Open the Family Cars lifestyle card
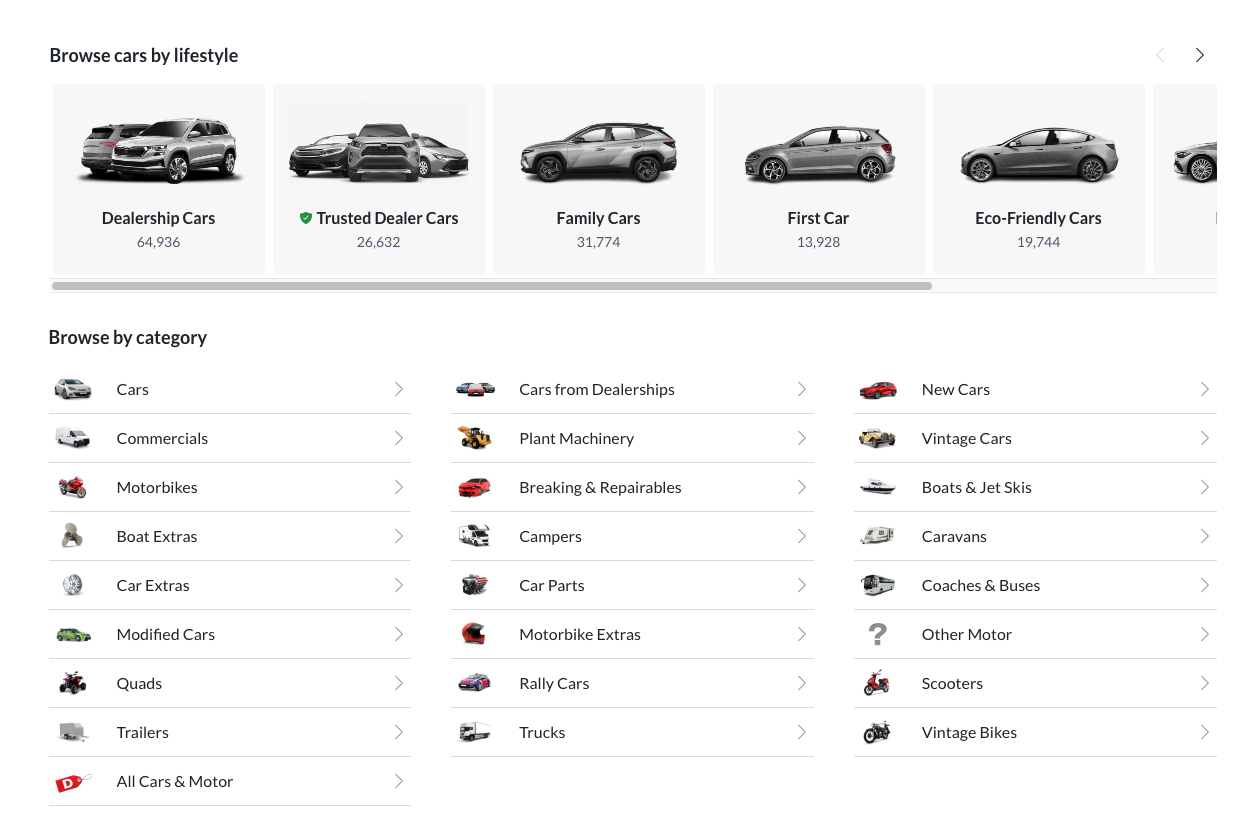Screen dimensions: 1234x823 [598, 178]
